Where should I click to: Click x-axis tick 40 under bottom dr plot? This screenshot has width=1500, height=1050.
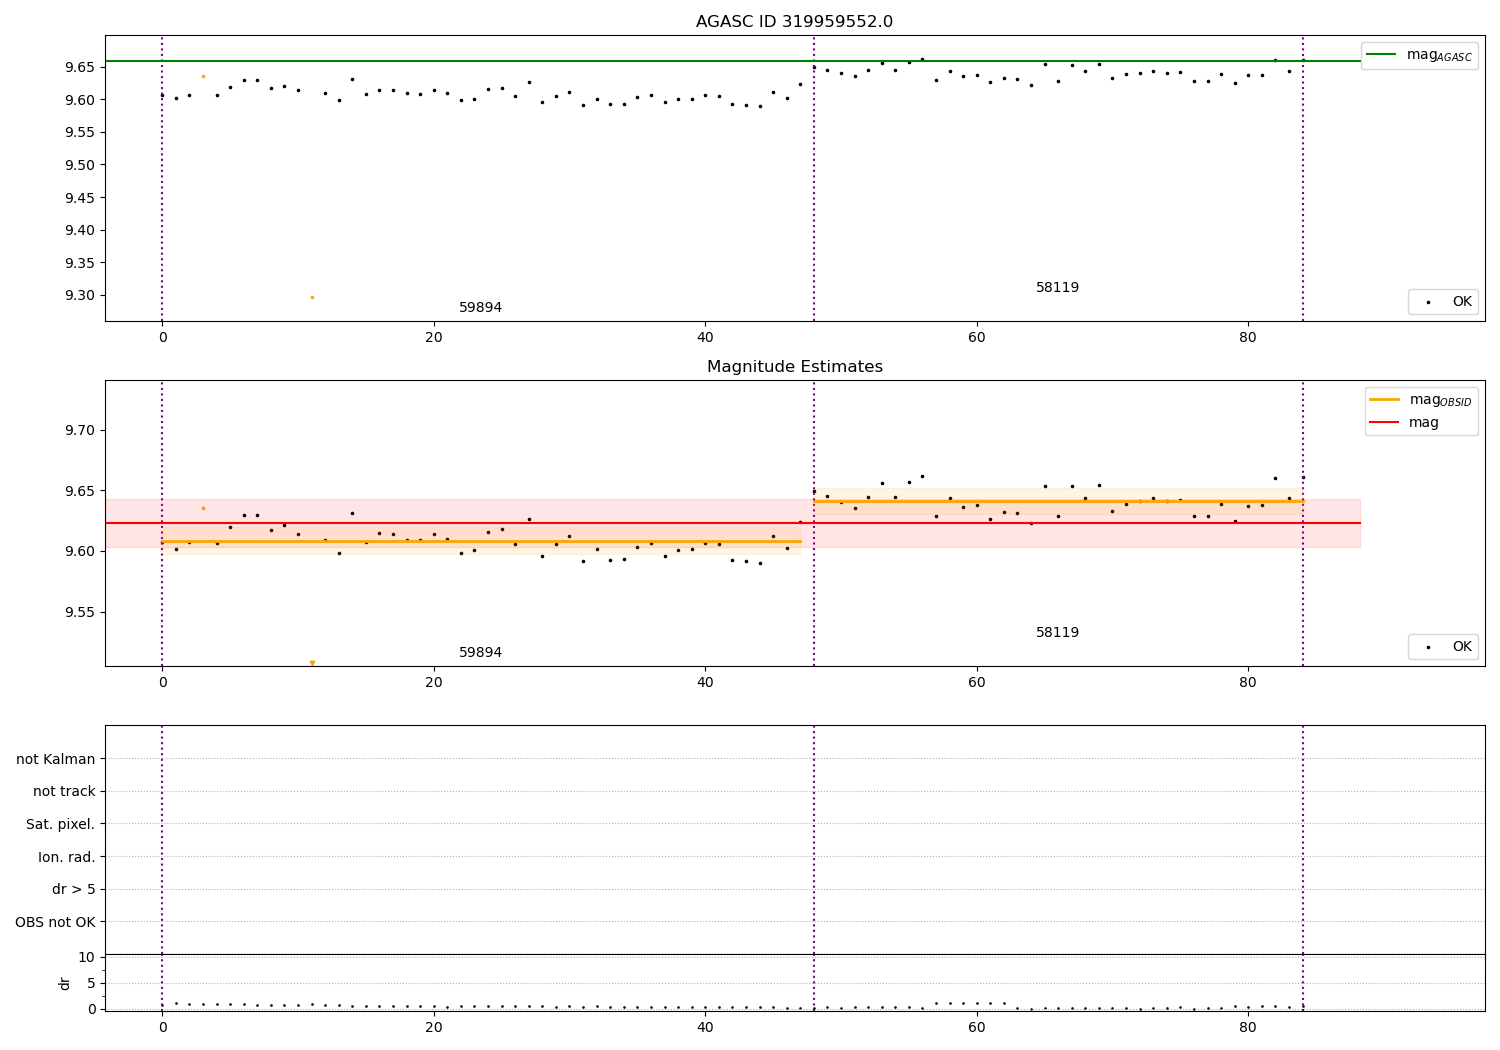pos(705,1028)
